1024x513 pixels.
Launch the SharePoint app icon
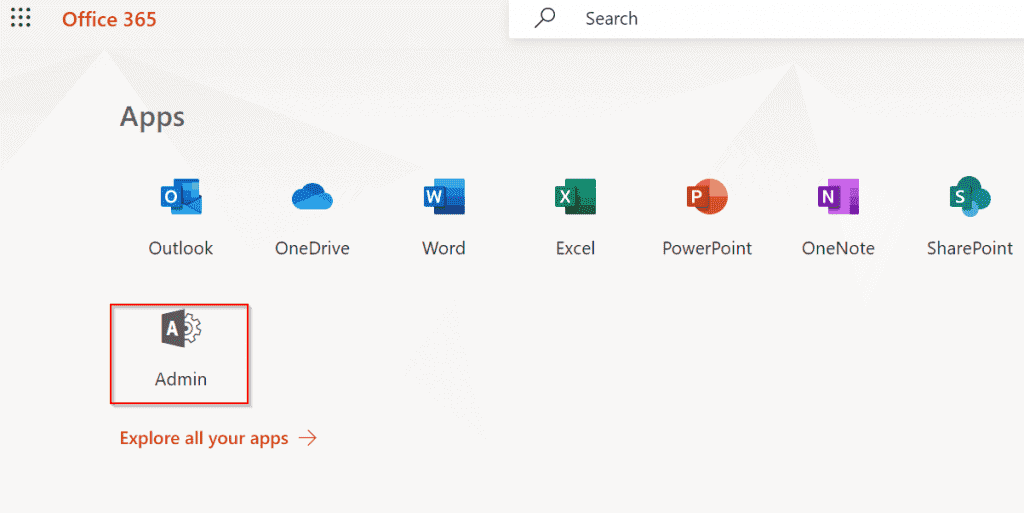pyautogui.click(x=970, y=196)
